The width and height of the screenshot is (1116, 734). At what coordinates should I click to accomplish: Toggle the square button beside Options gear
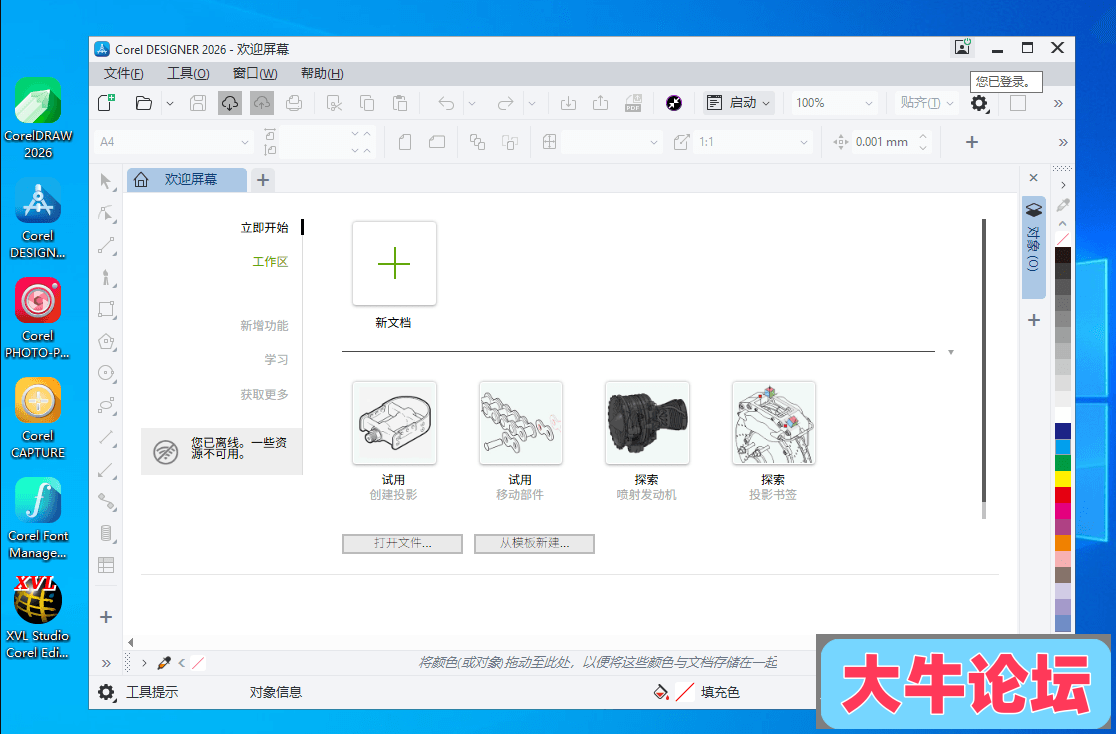[1018, 103]
